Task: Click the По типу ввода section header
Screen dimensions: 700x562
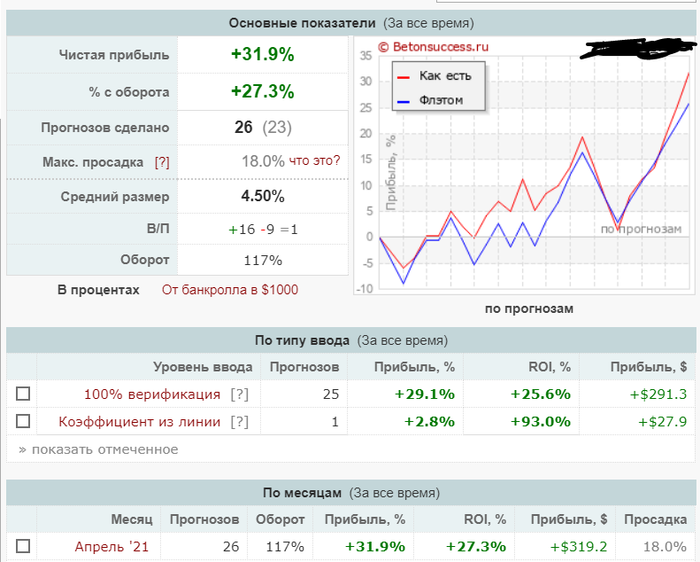Action: pos(351,341)
